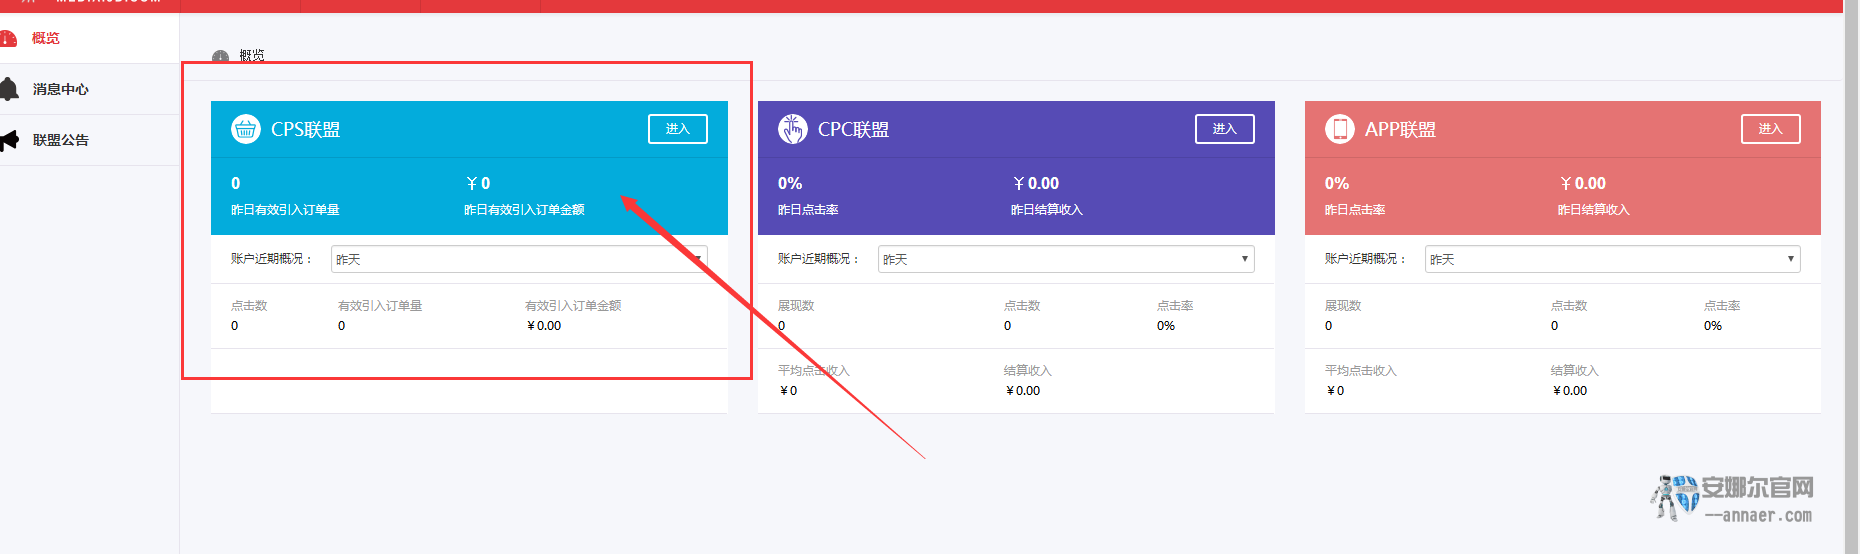This screenshot has width=1860, height=554.
Task: Click the APP联盟 card title
Action: [x=1400, y=130]
